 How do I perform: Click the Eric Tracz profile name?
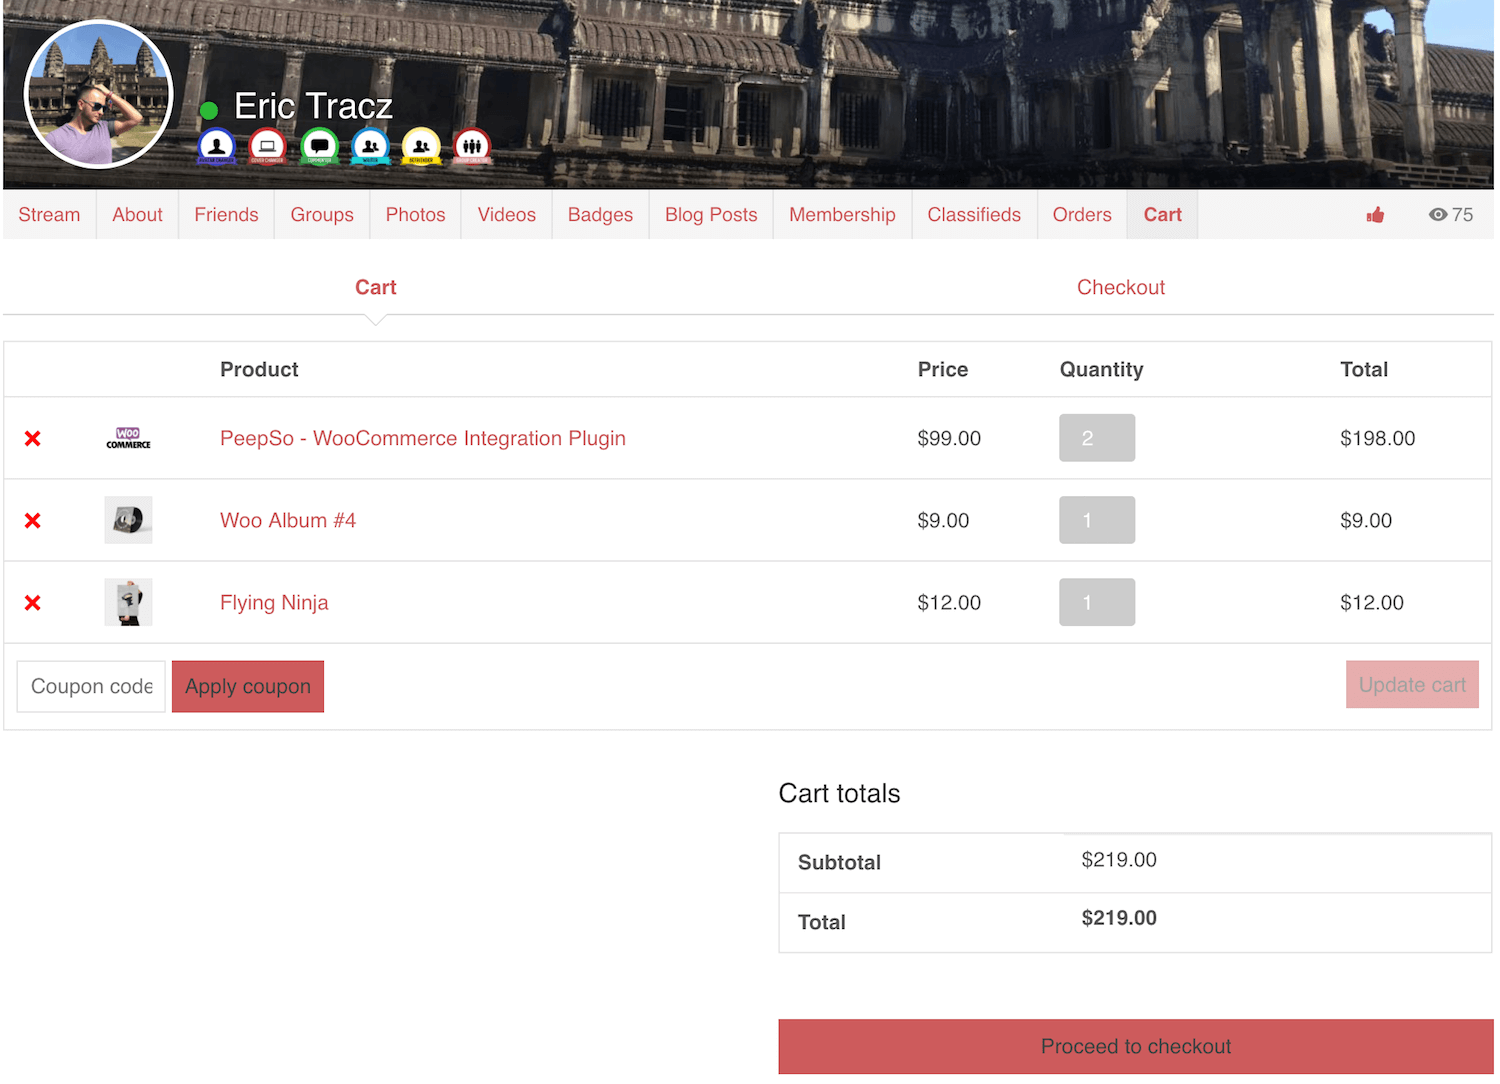coord(313,106)
